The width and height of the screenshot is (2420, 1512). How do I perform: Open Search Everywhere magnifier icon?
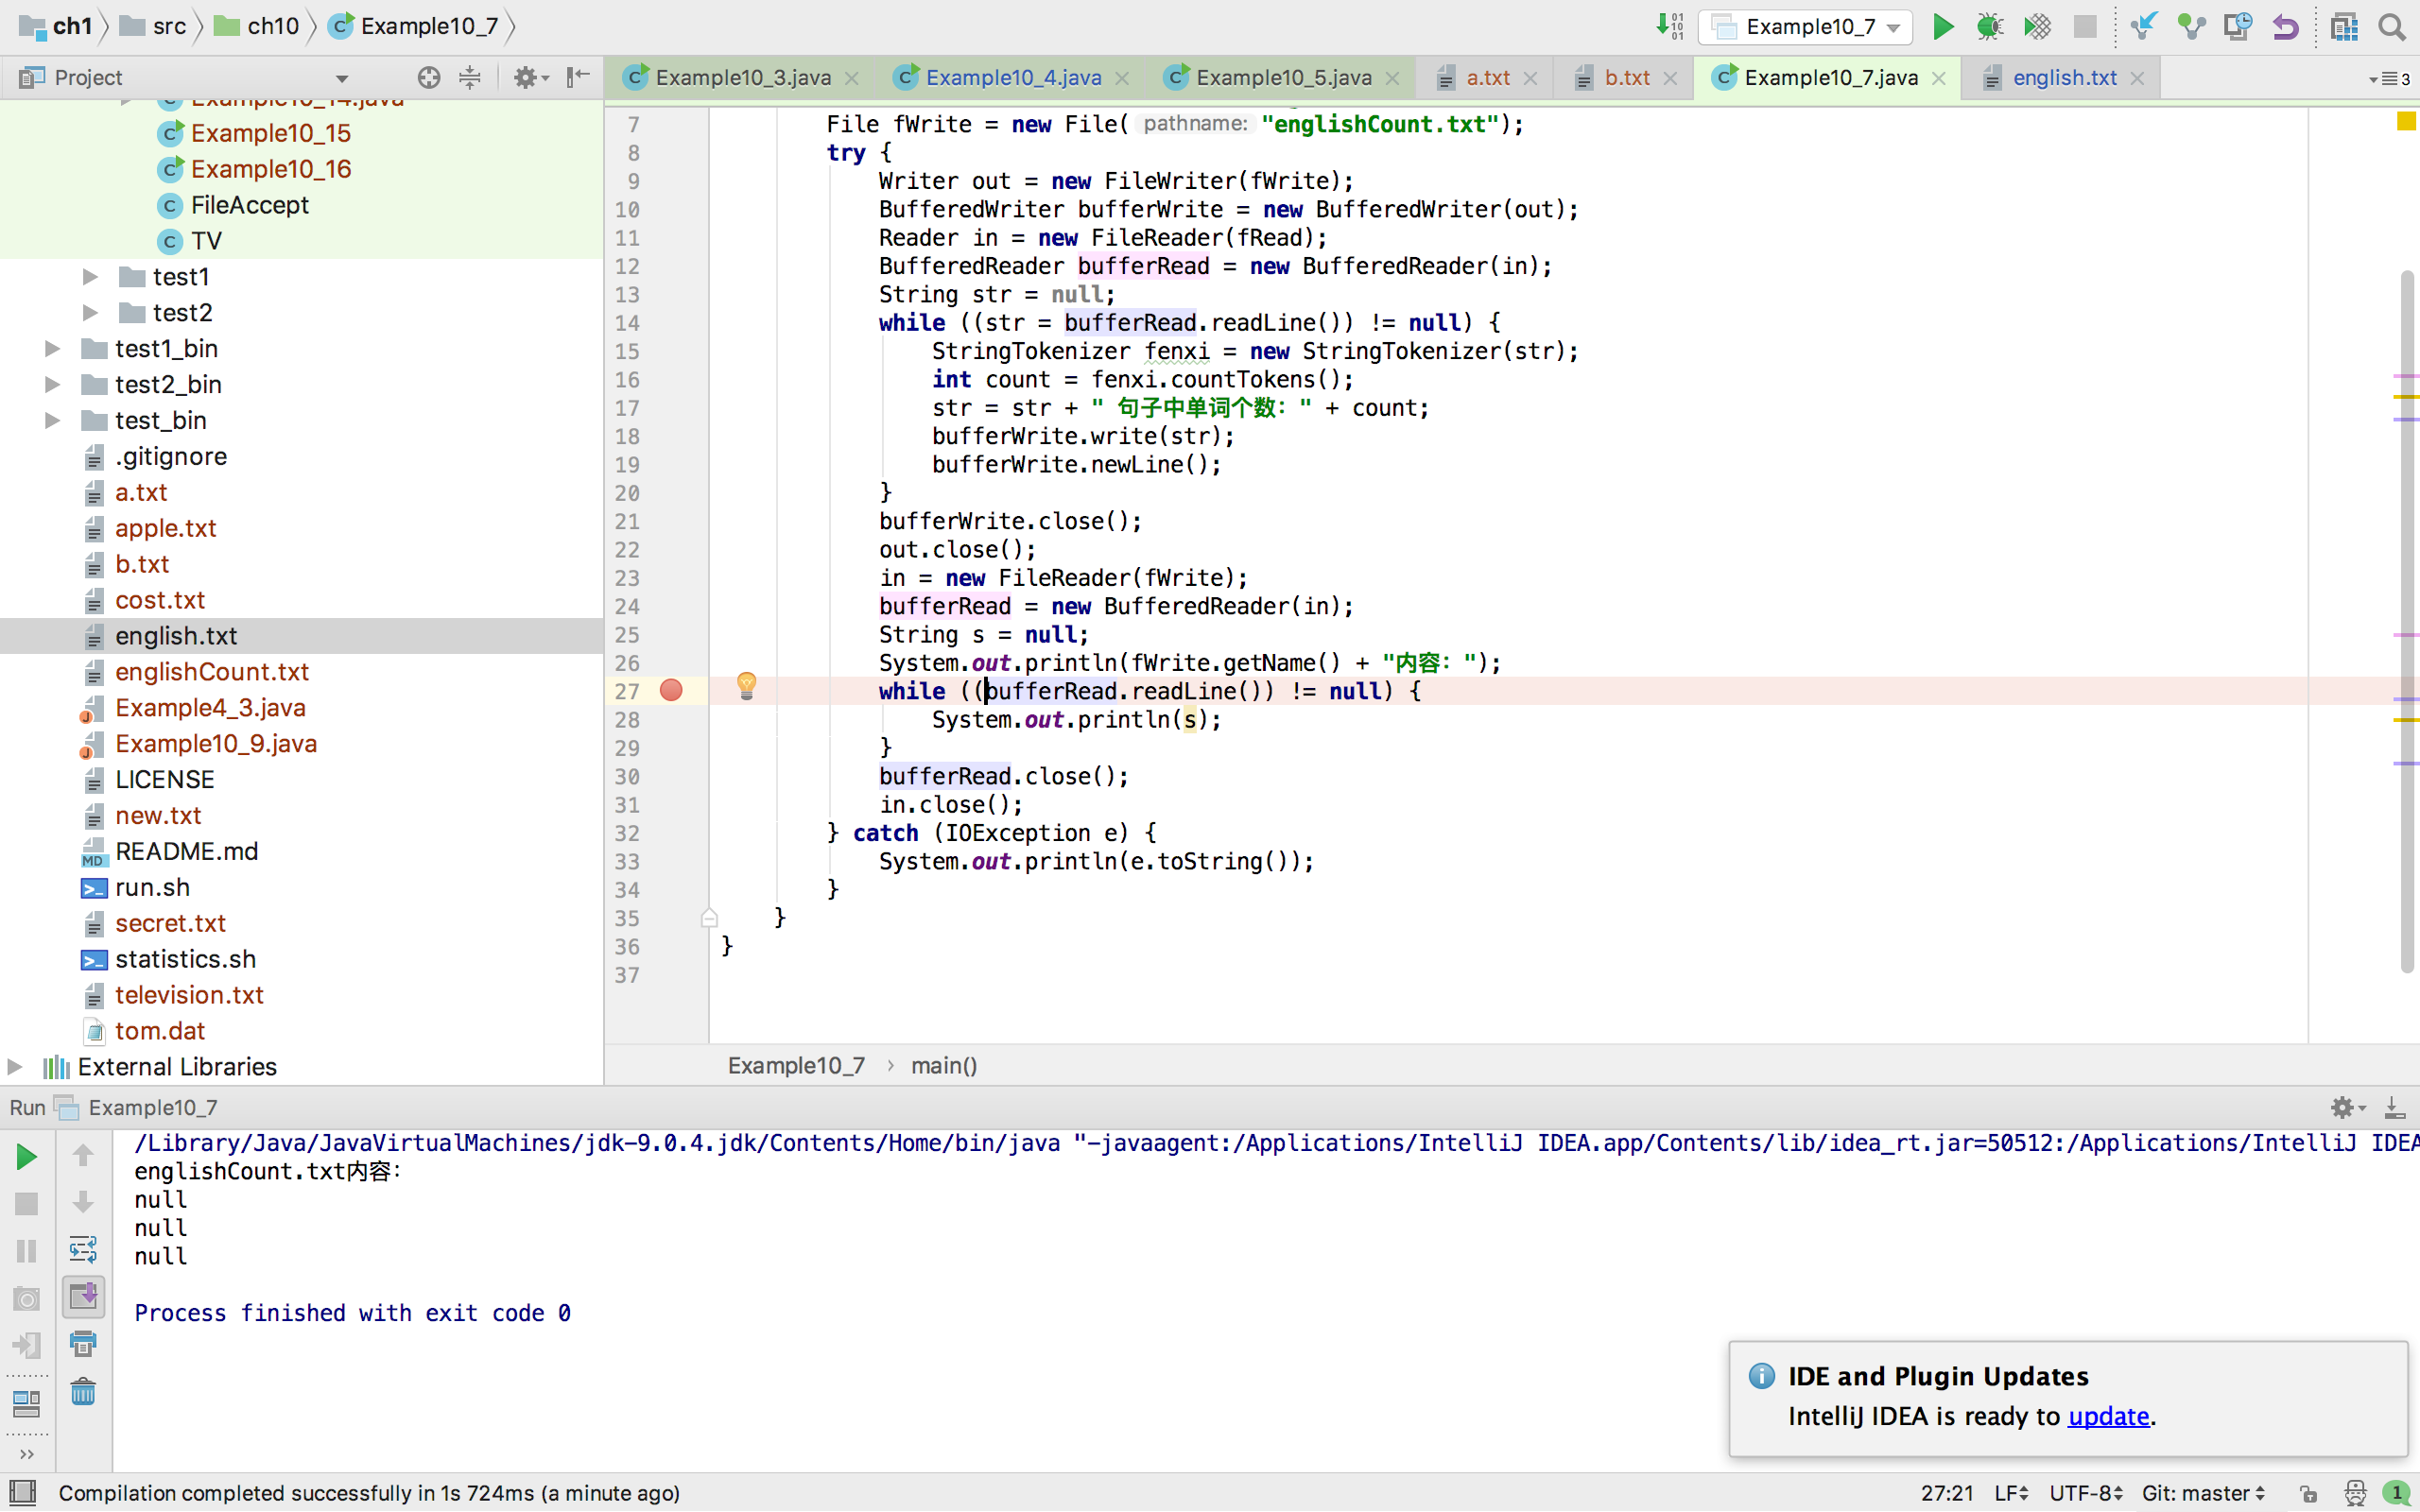2392,26
